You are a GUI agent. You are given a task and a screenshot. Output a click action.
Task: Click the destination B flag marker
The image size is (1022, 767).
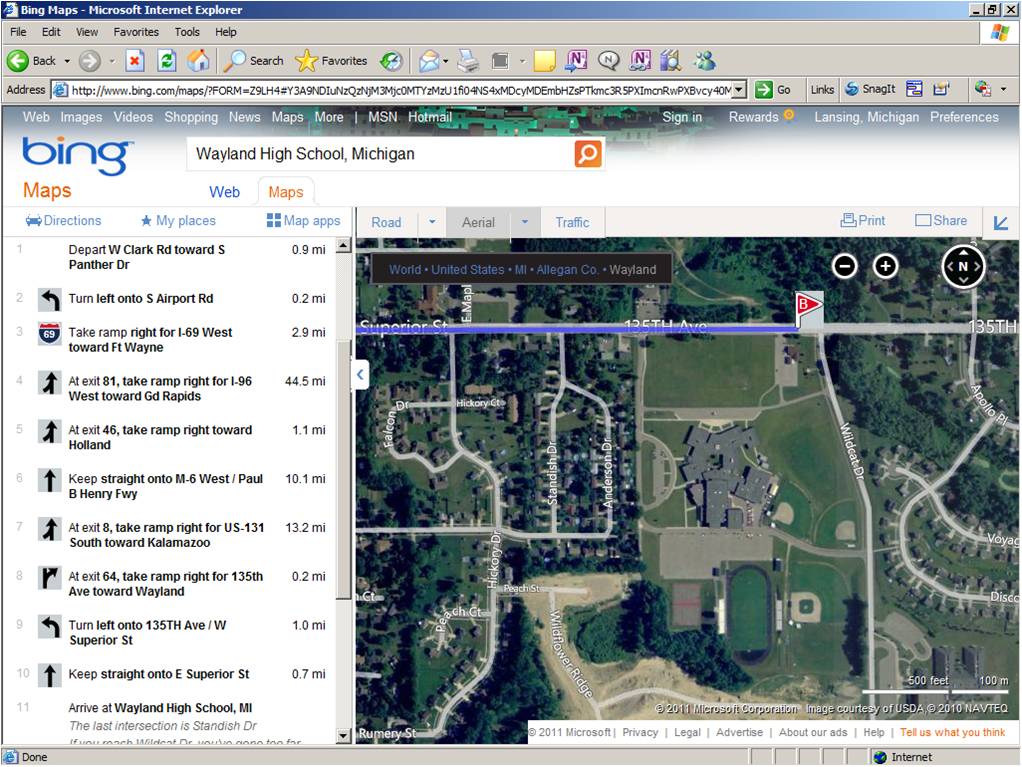[808, 309]
